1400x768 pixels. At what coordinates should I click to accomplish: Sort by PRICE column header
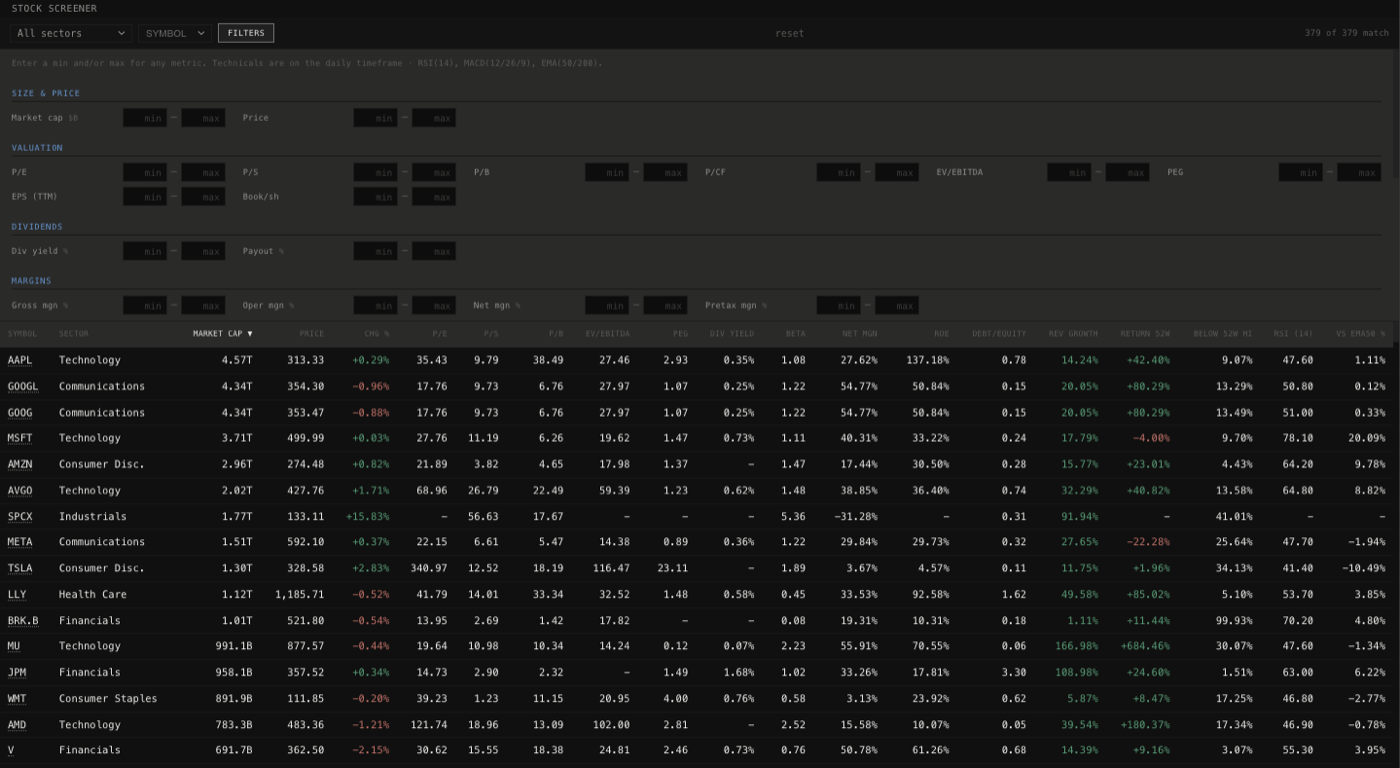pos(311,334)
